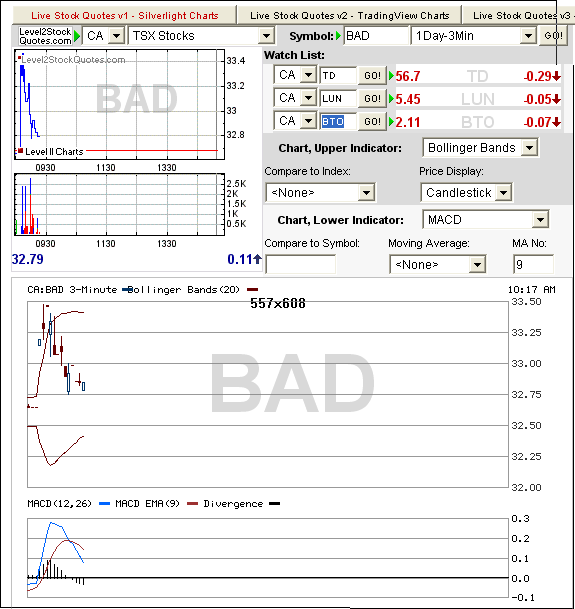Click the green arrow before TD quote
575x609 pixels.
pyautogui.click(x=392, y=76)
